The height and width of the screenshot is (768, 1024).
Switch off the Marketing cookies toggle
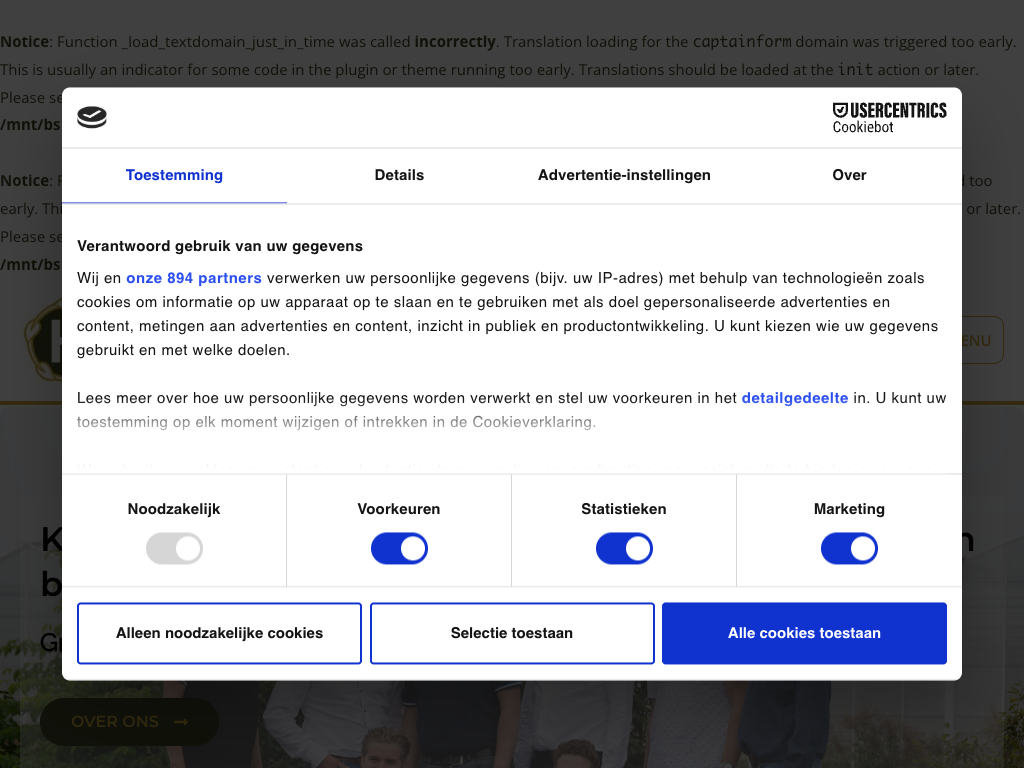click(849, 548)
